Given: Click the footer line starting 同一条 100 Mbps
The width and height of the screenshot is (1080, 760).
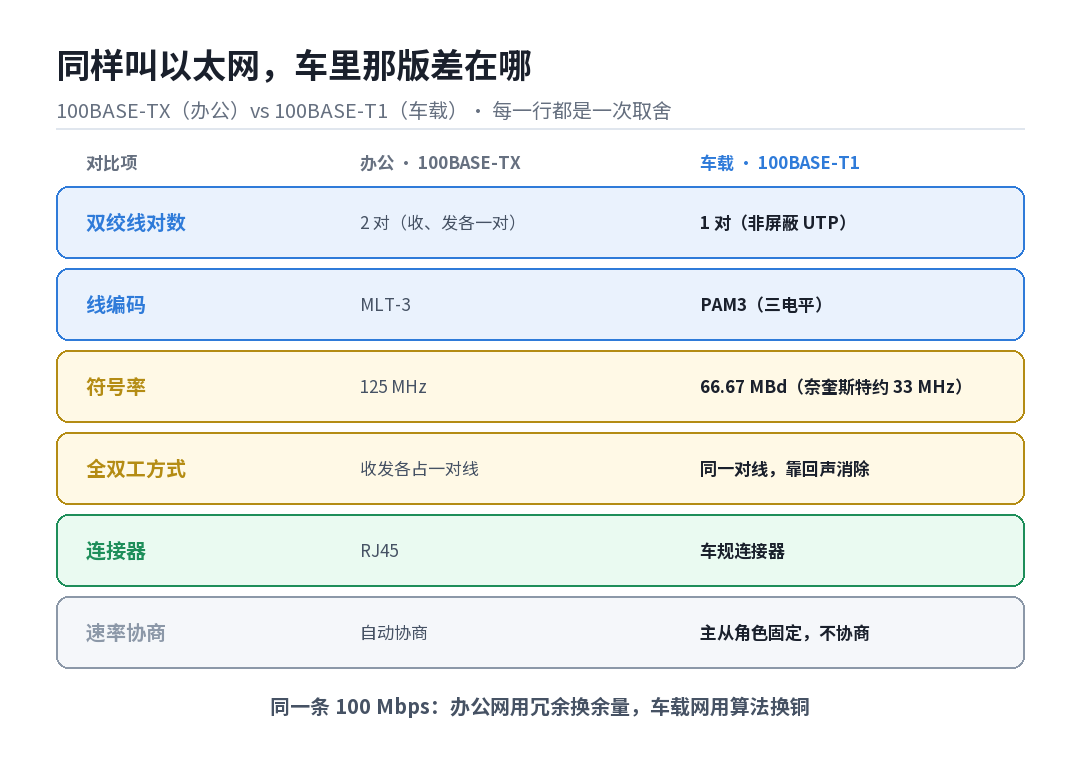Looking at the screenshot, I should point(540,707).
